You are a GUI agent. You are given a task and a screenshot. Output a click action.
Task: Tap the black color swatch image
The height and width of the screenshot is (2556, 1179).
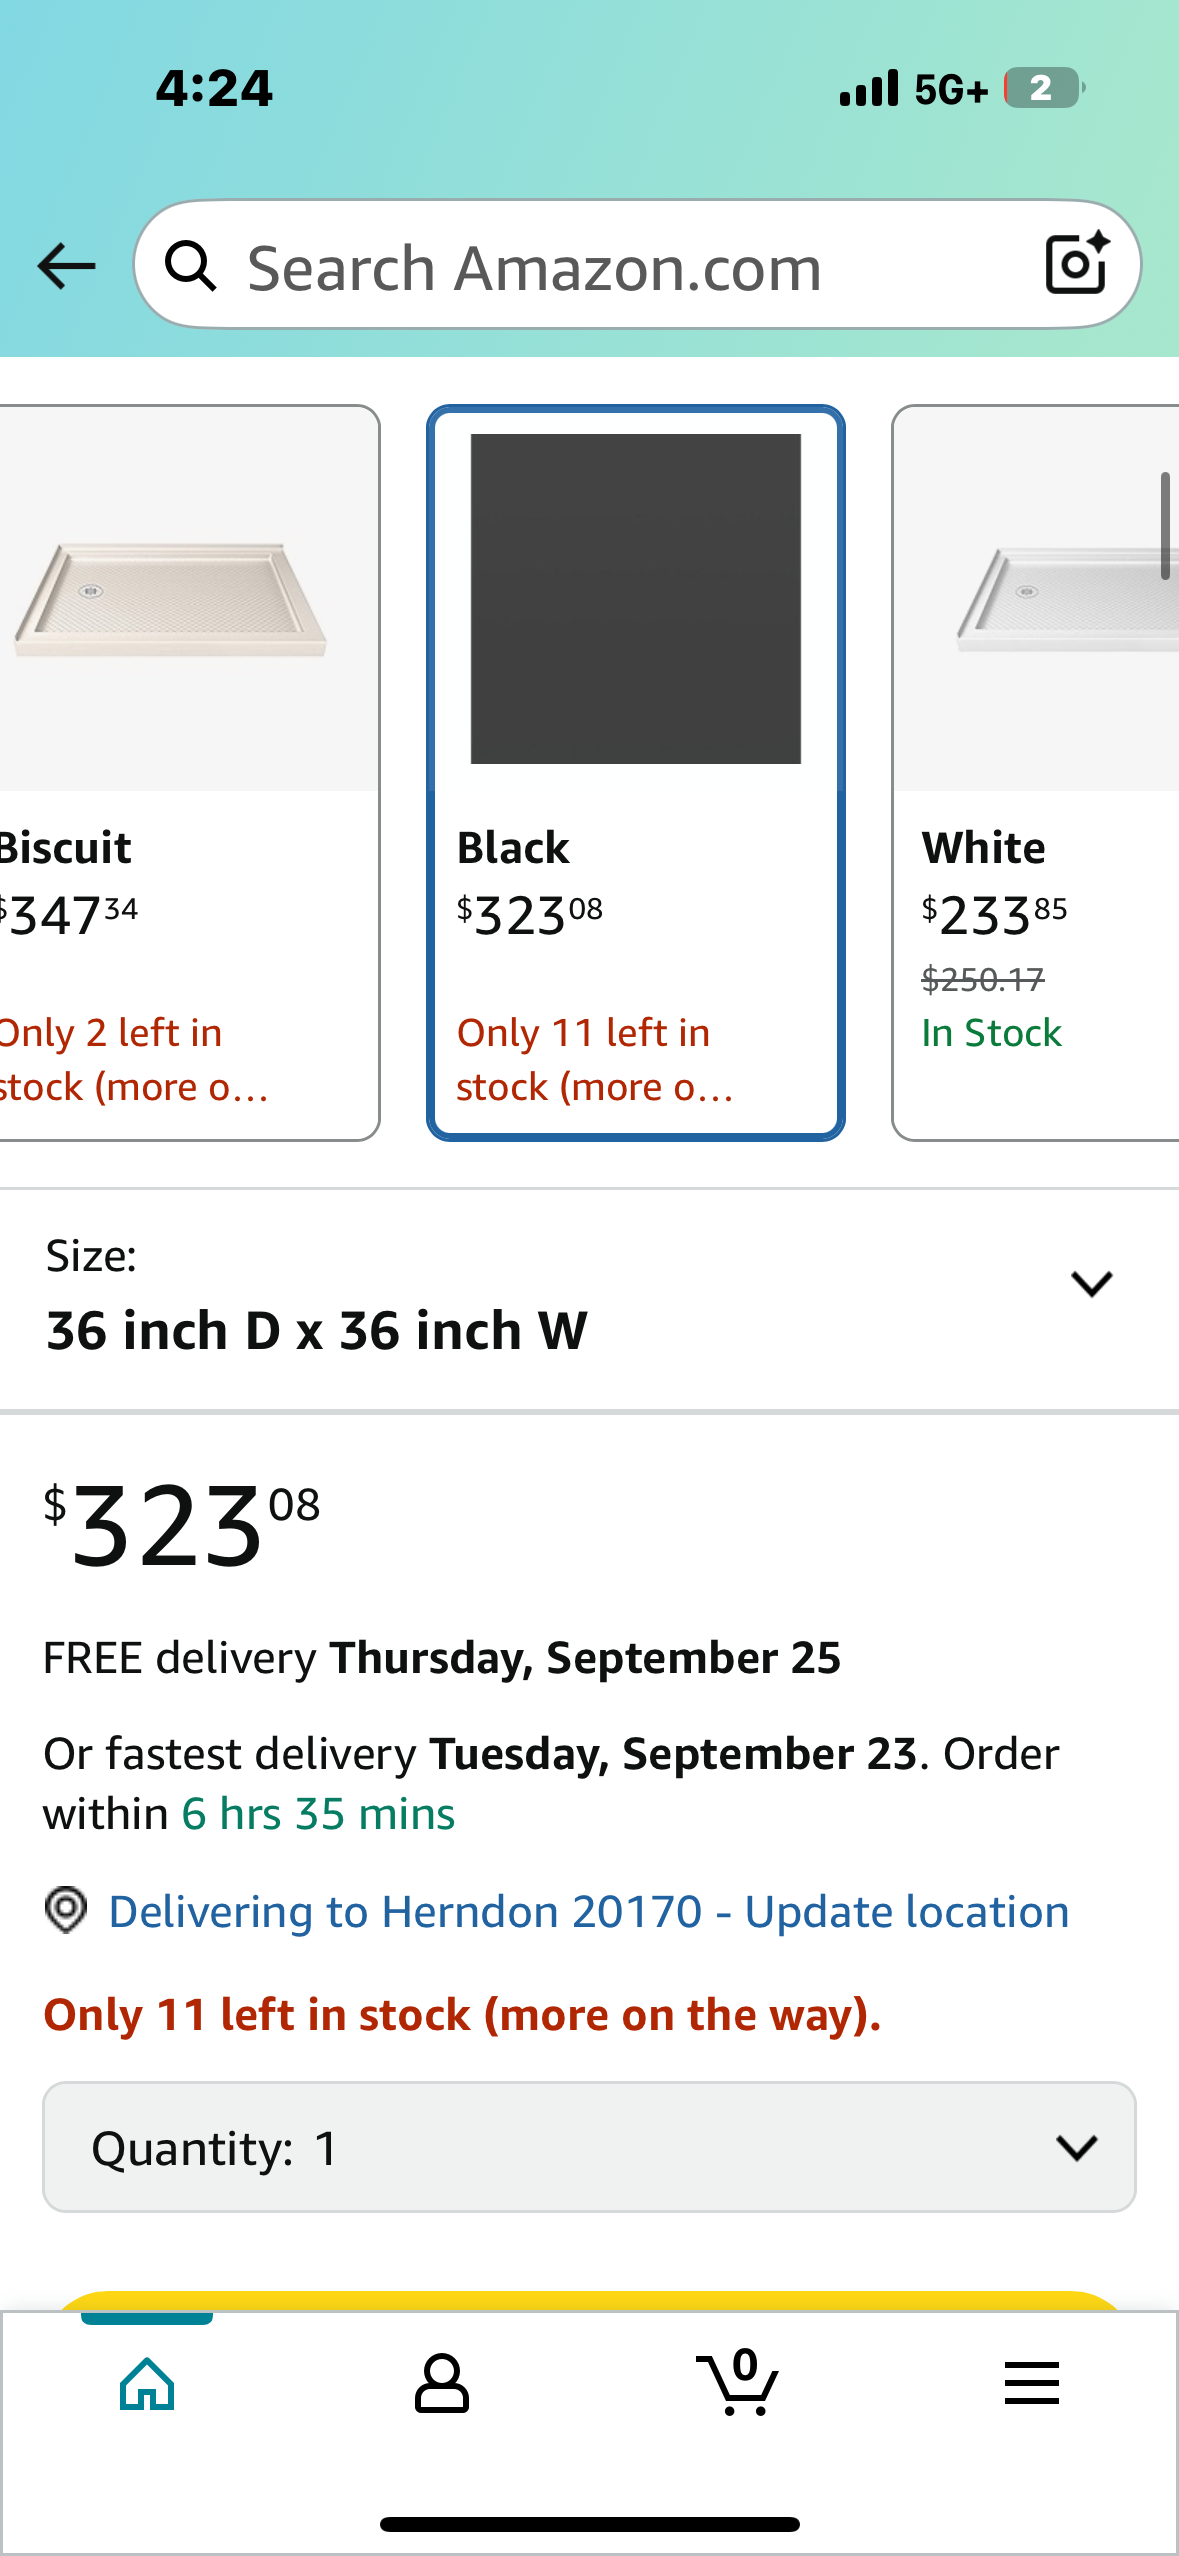(x=635, y=599)
